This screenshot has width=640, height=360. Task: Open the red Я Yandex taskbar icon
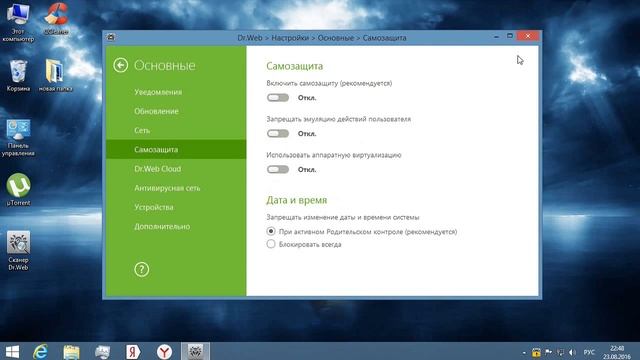[x=133, y=352]
